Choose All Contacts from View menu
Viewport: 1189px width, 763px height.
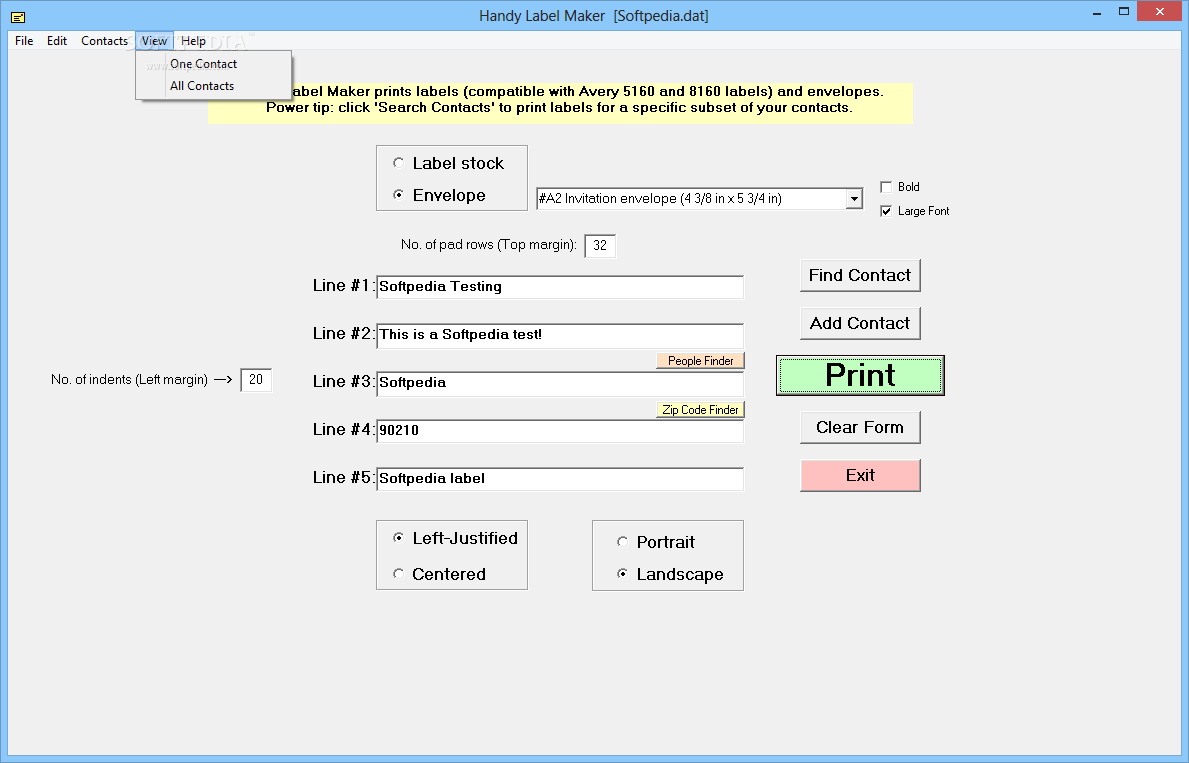213,86
